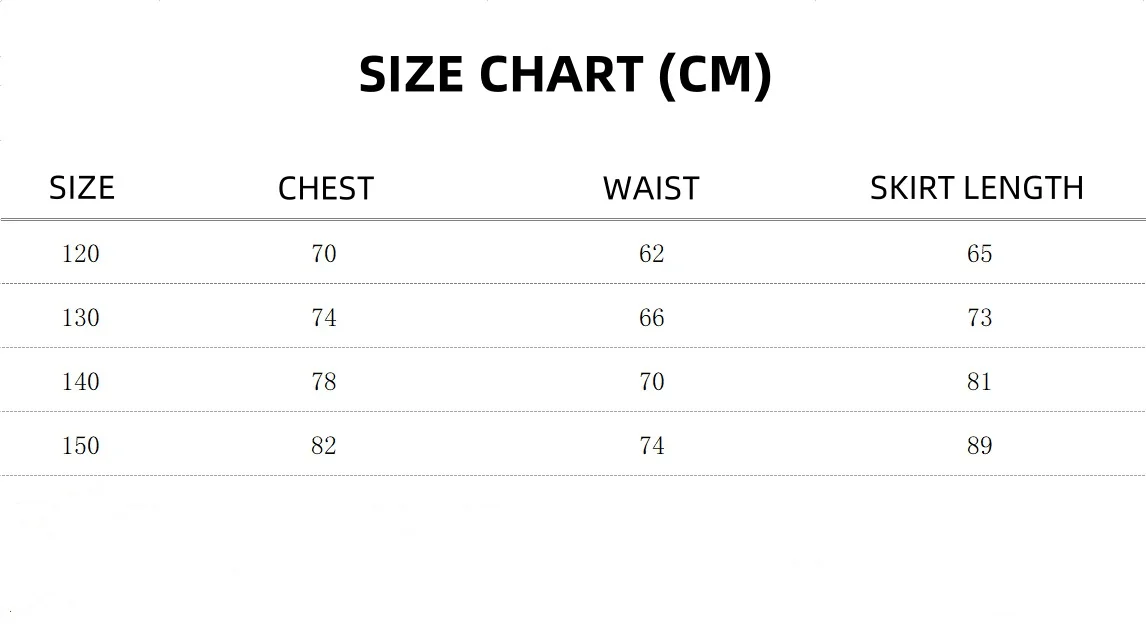Click skirt length value 81
The width and height of the screenshot is (1146, 638).
point(979,381)
